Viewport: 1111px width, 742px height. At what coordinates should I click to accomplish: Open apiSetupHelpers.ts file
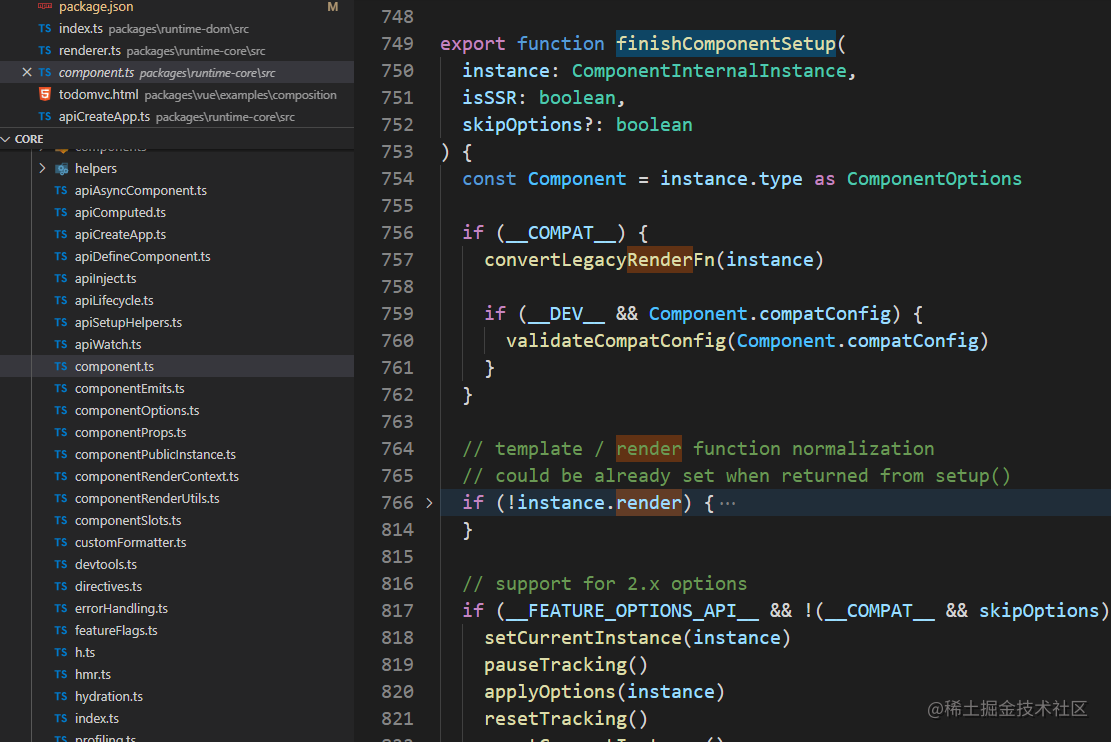pyautogui.click(x=128, y=322)
